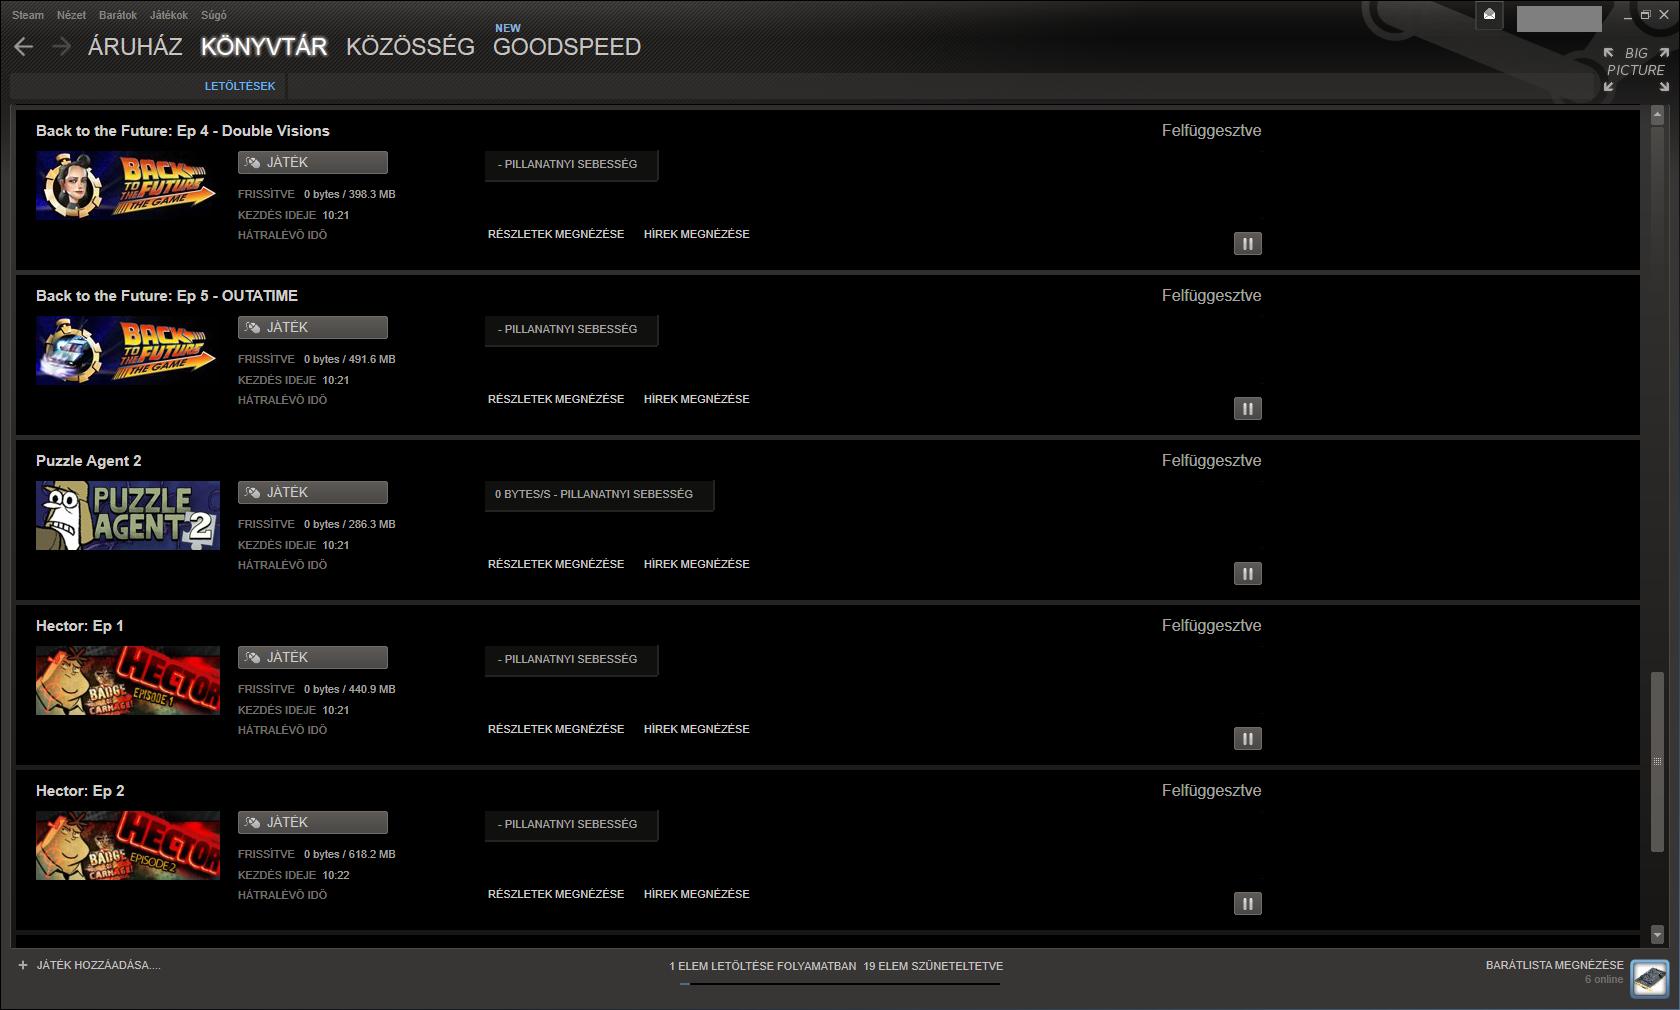Click JÁTÉK button for Hector: Ep 2

313,823
